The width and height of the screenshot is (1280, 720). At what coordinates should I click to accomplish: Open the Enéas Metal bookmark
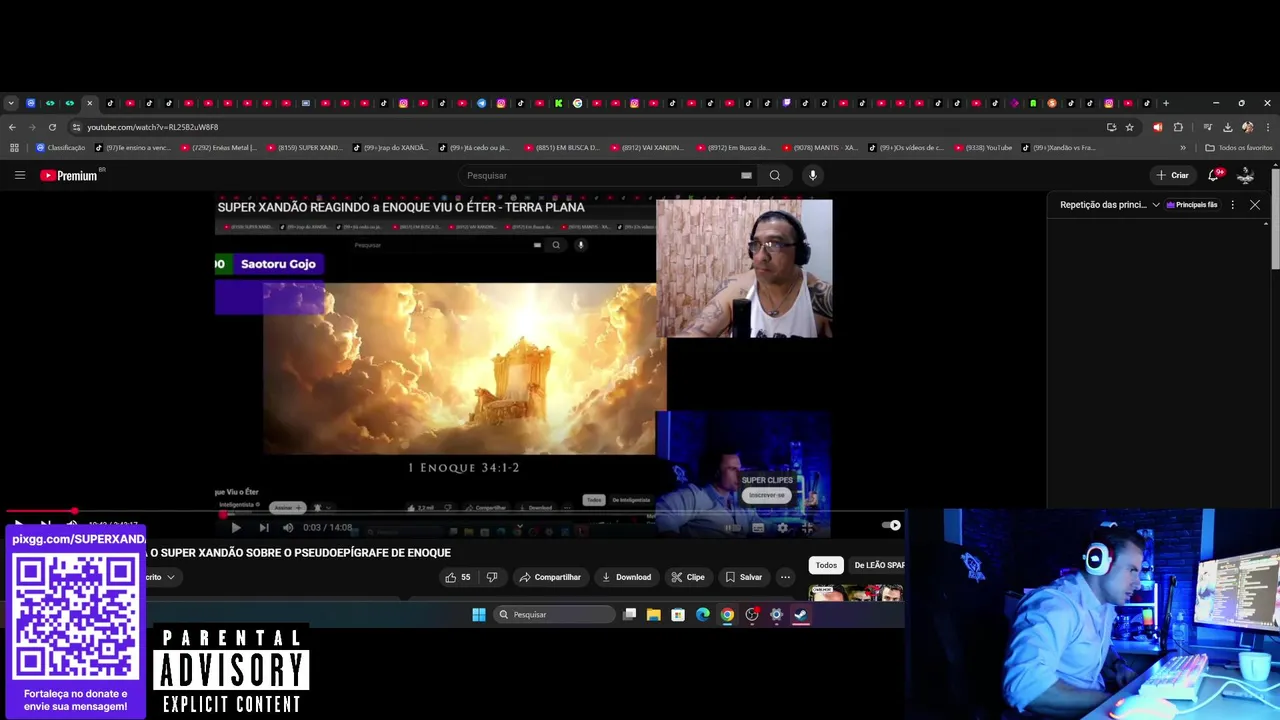click(219, 148)
